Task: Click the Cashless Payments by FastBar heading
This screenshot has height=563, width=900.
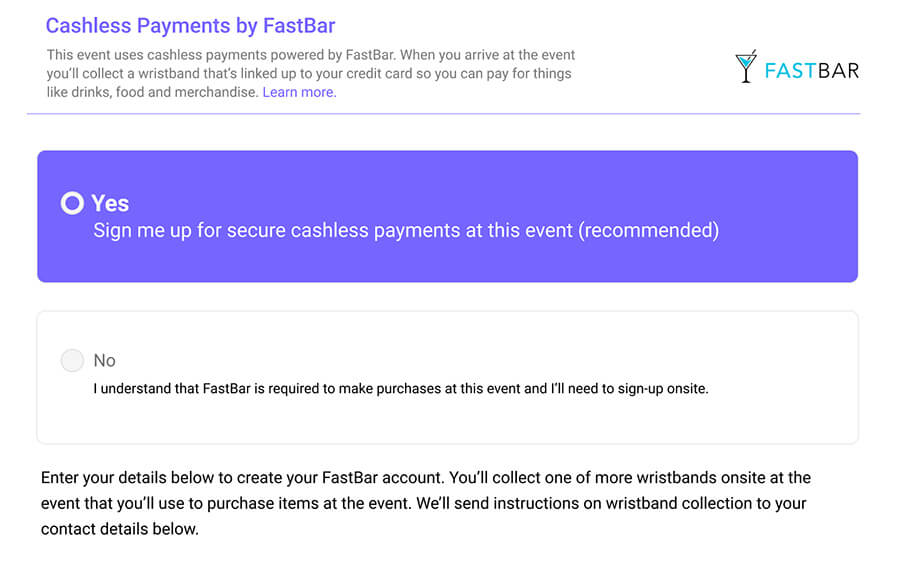Action: (190, 26)
